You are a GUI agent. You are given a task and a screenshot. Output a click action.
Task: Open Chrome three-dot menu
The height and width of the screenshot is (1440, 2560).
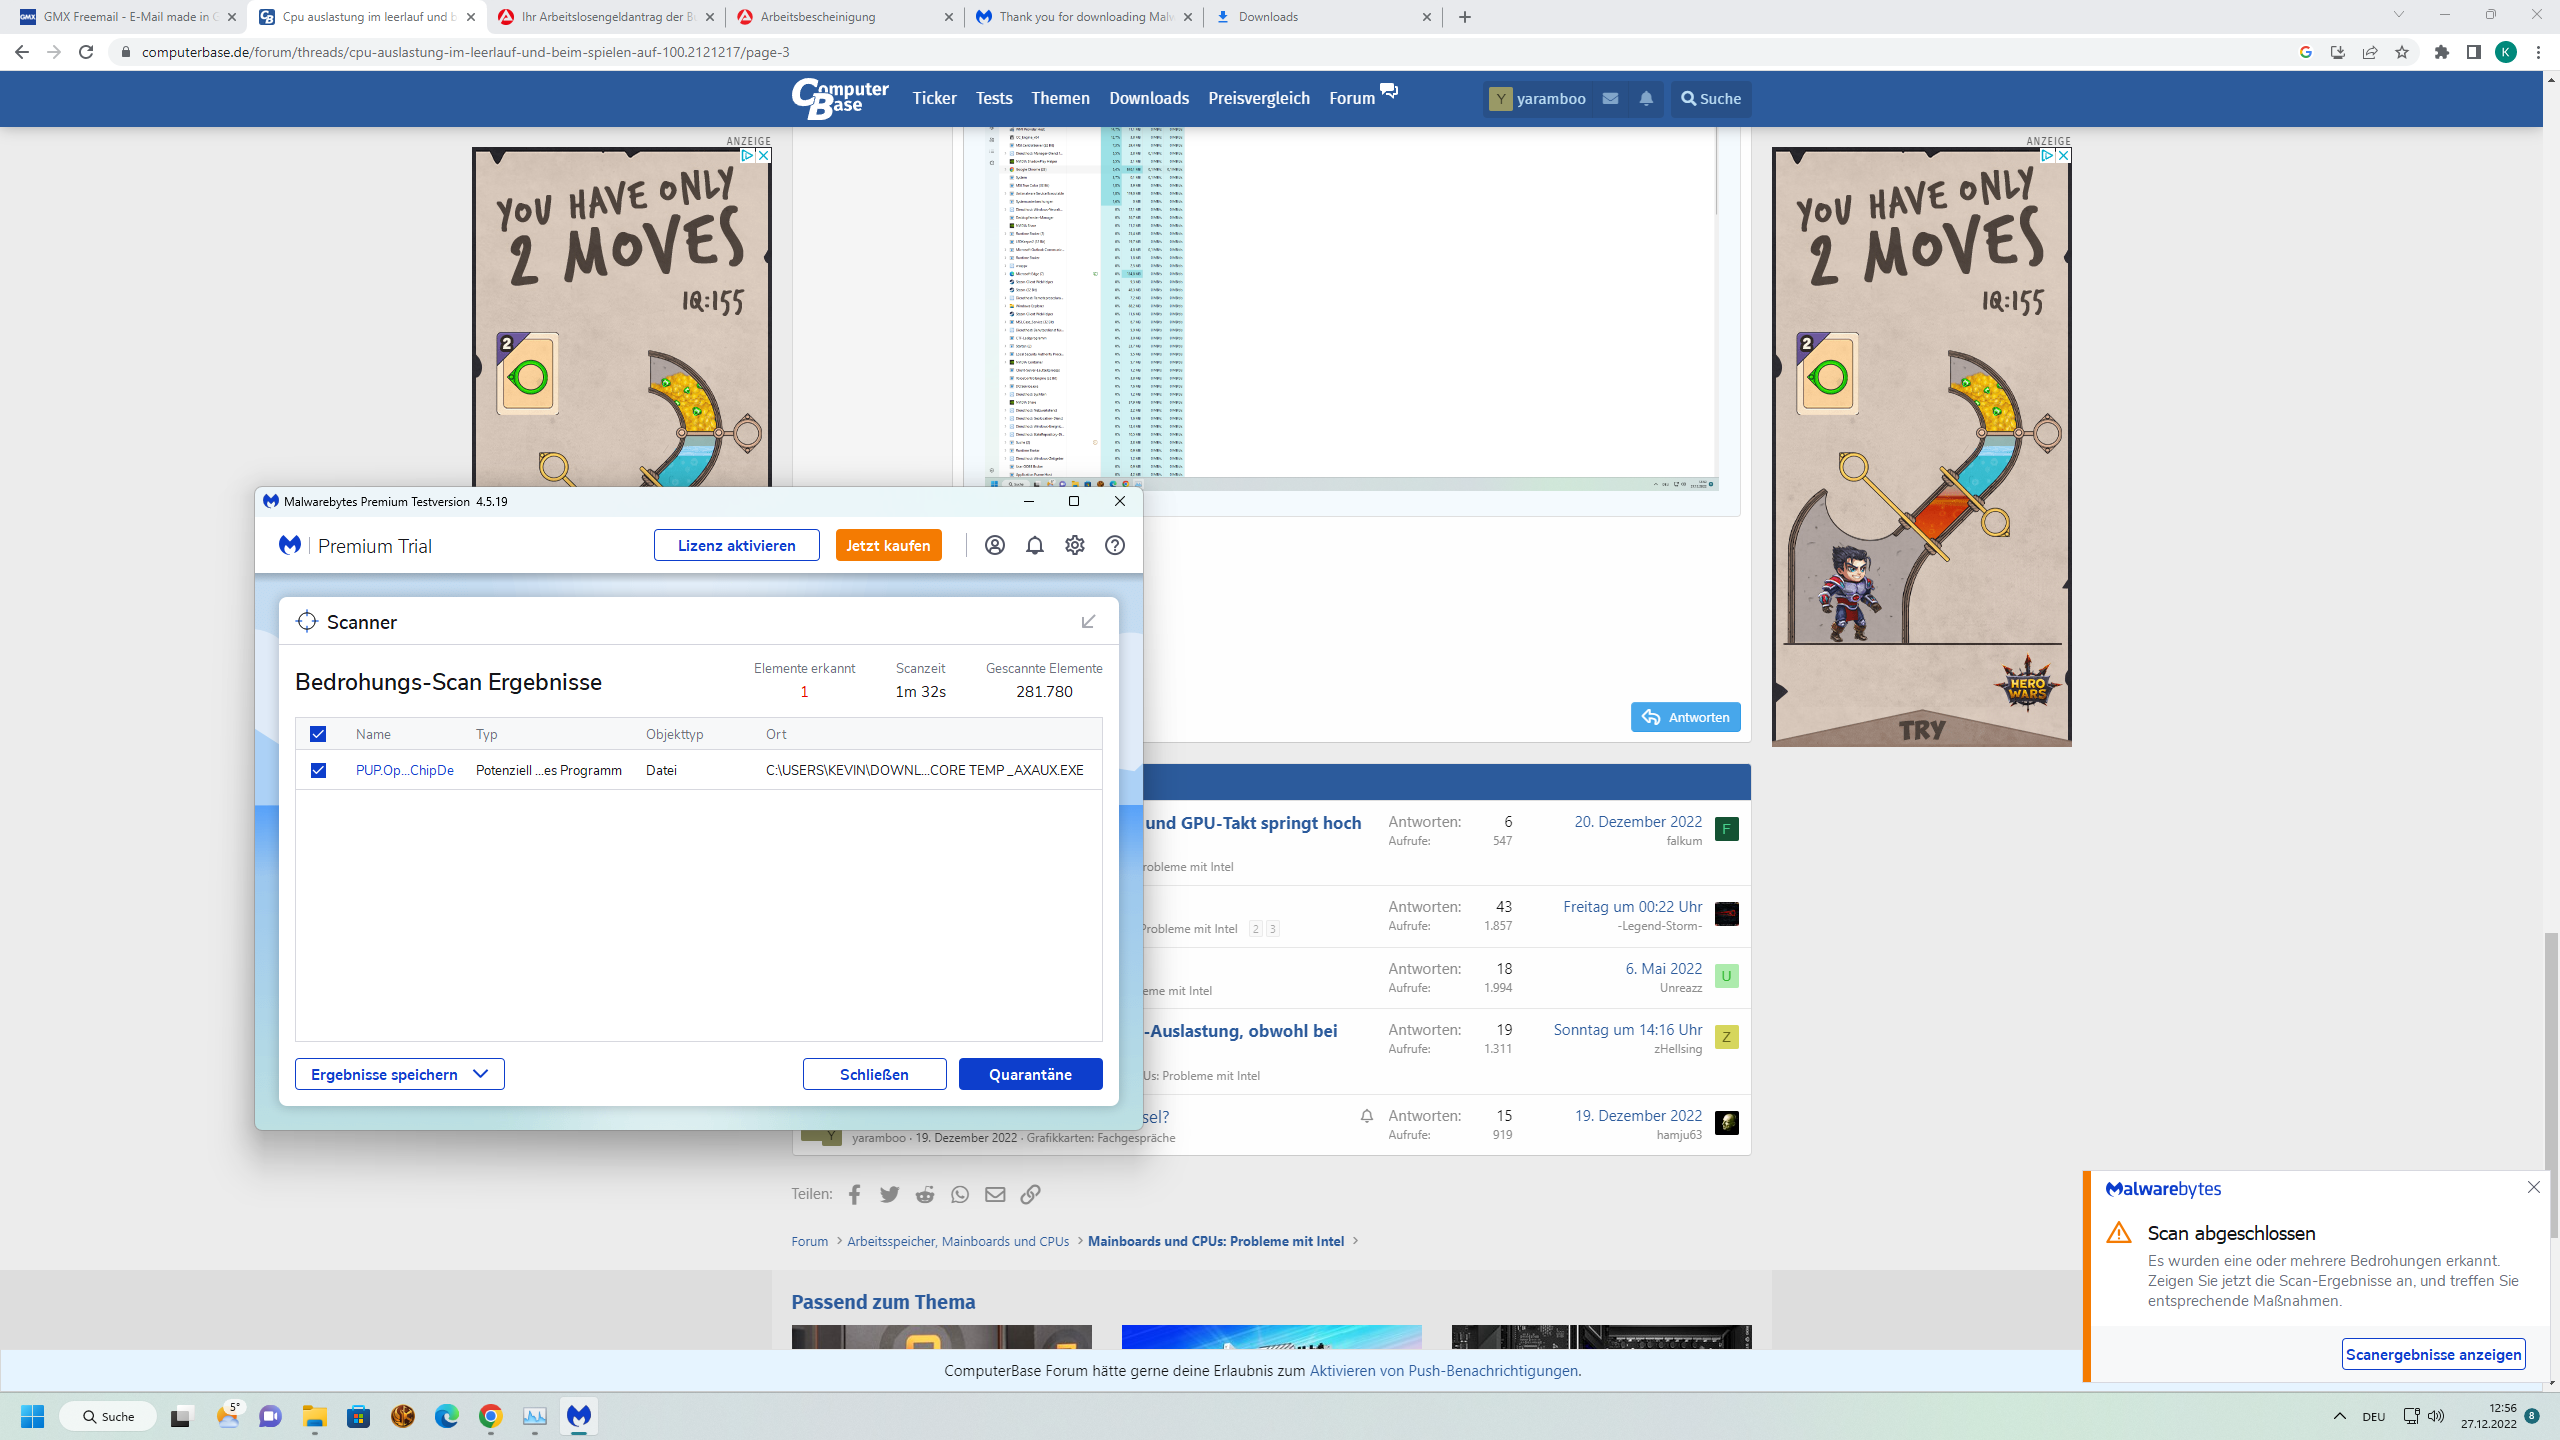click(x=2538, y=52)
